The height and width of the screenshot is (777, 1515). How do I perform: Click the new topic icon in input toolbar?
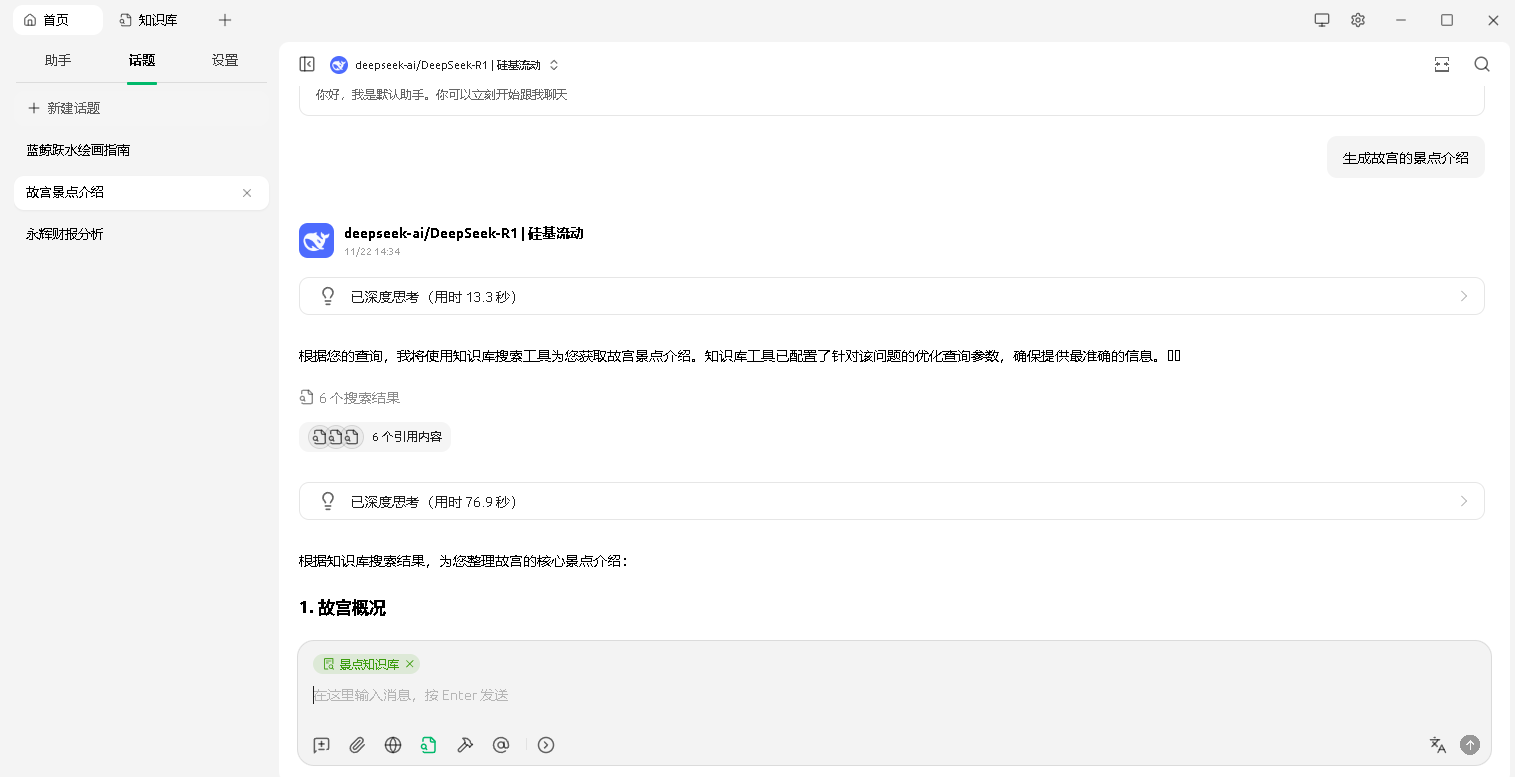(x=321, y=745)
